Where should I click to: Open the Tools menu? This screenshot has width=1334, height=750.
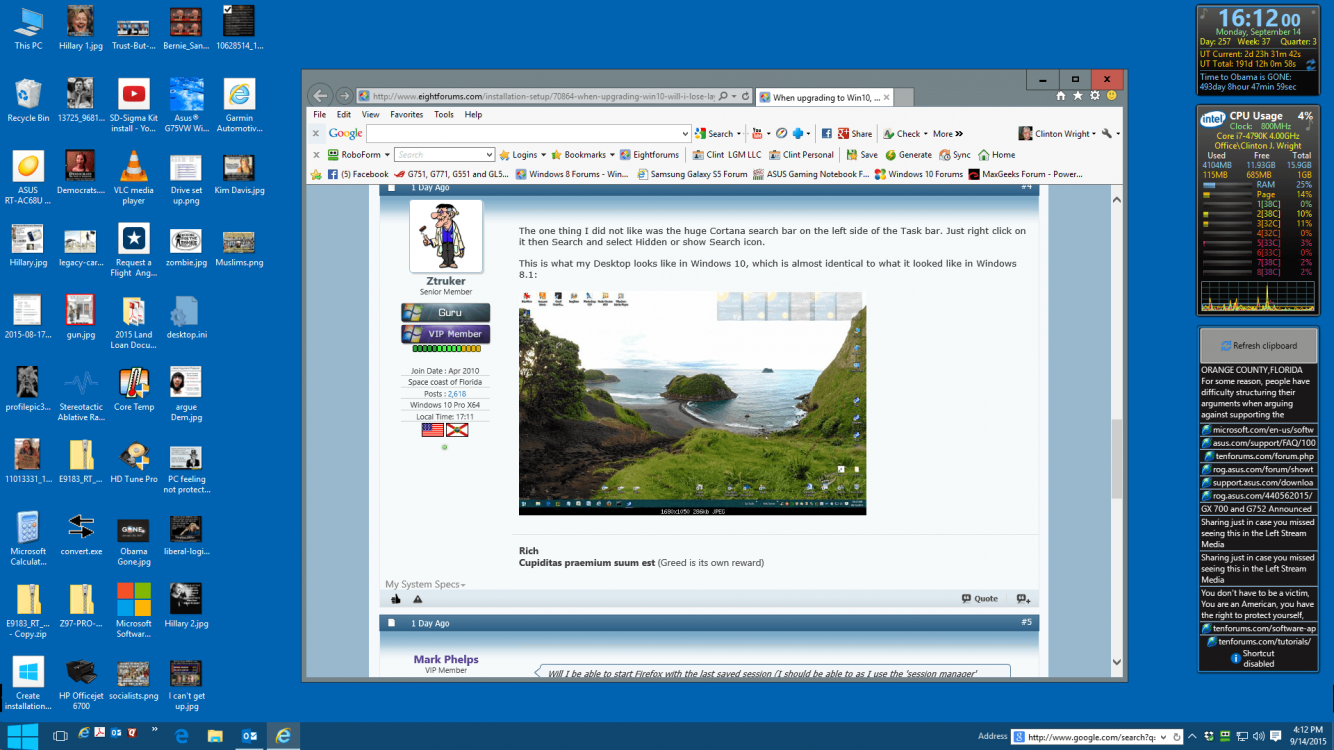tap(444, 115)
